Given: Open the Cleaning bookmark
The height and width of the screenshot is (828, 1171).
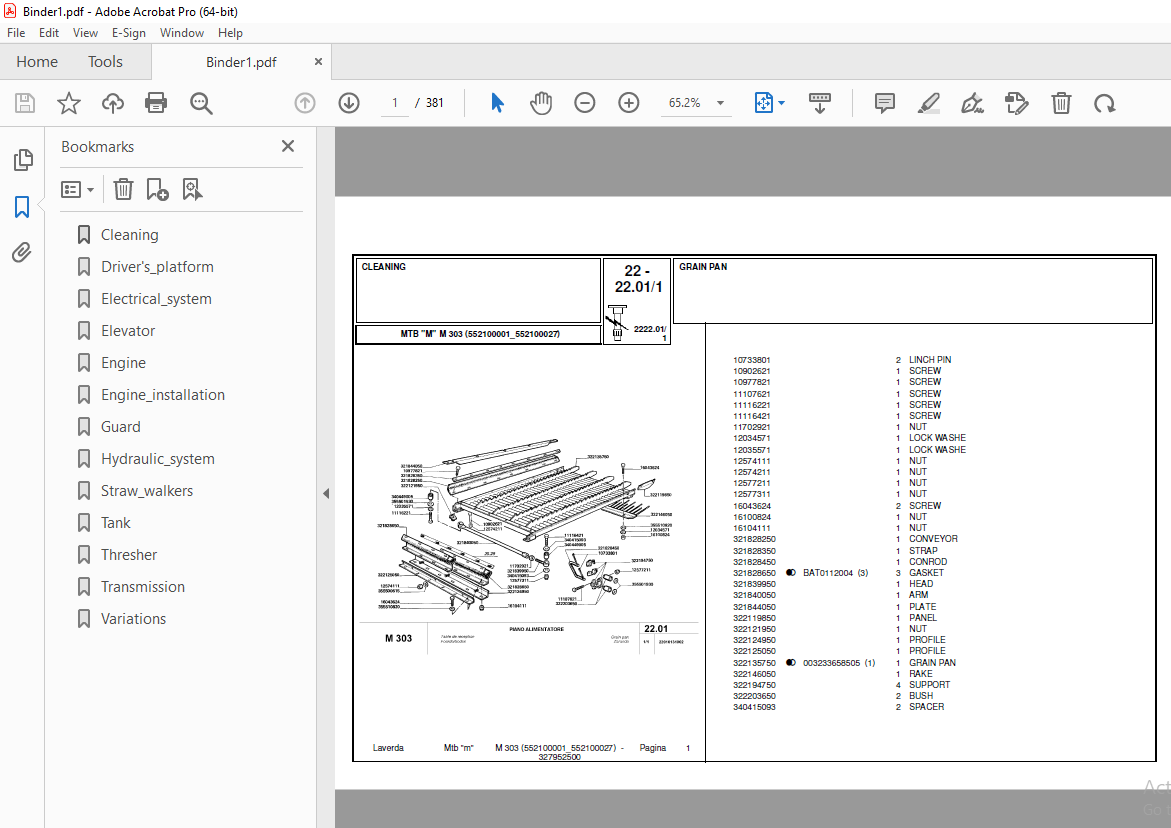Looking at the screenshot, I should (130, 235).
